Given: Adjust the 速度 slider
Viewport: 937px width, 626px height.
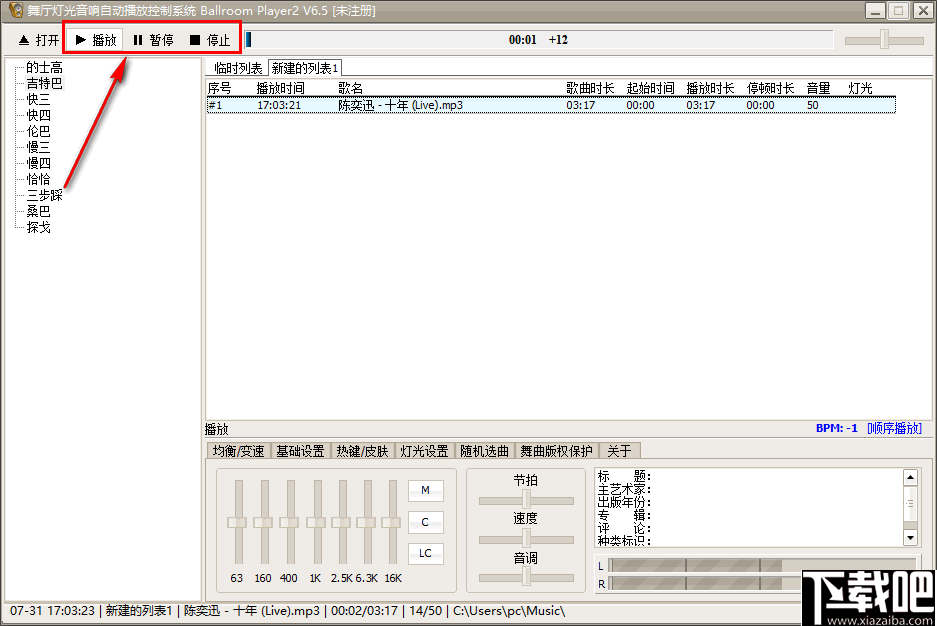Looking at the screenshot, I should click(x=526, y=539).
